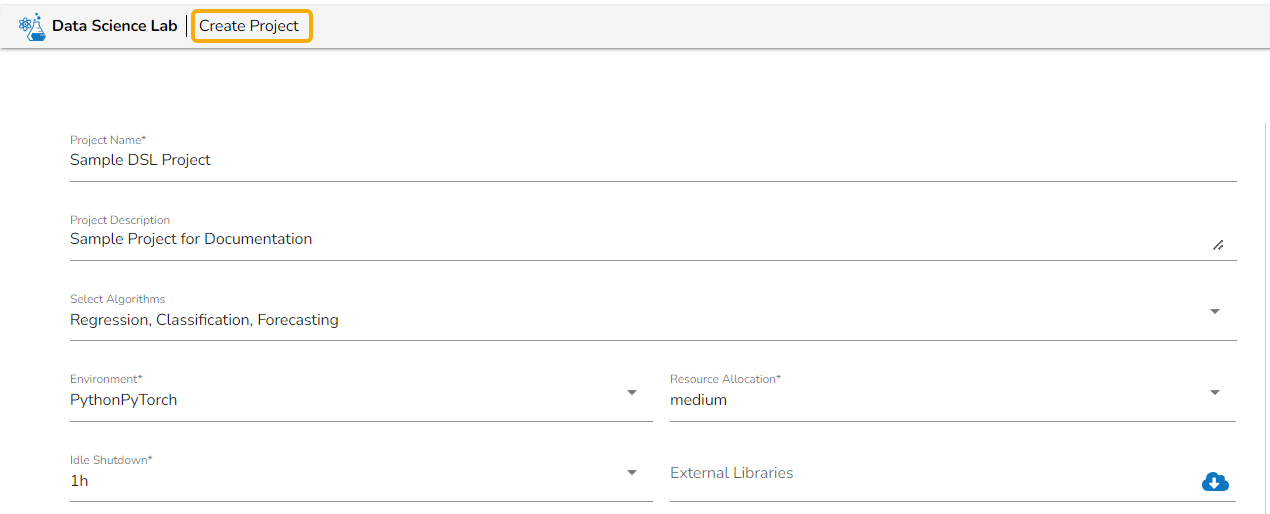Click the Project Name* field label
The image size is (1270, 514).
coord(108,140)
